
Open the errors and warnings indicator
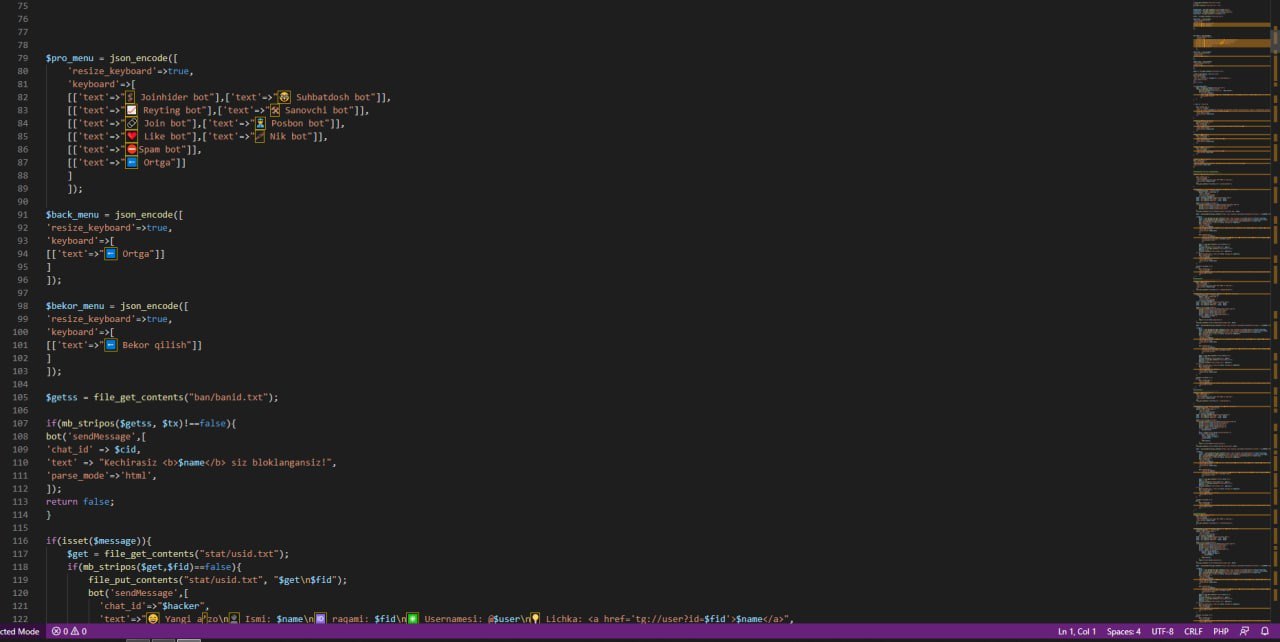pyautogui.click(x=69, y=632)
